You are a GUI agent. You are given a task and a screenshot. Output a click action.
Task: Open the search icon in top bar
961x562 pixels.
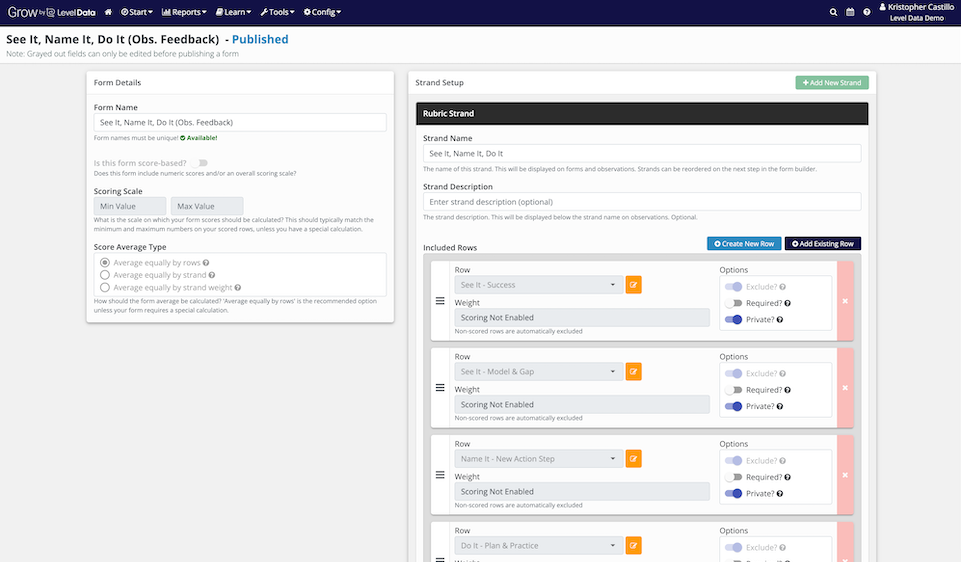(x=833, y=12)
